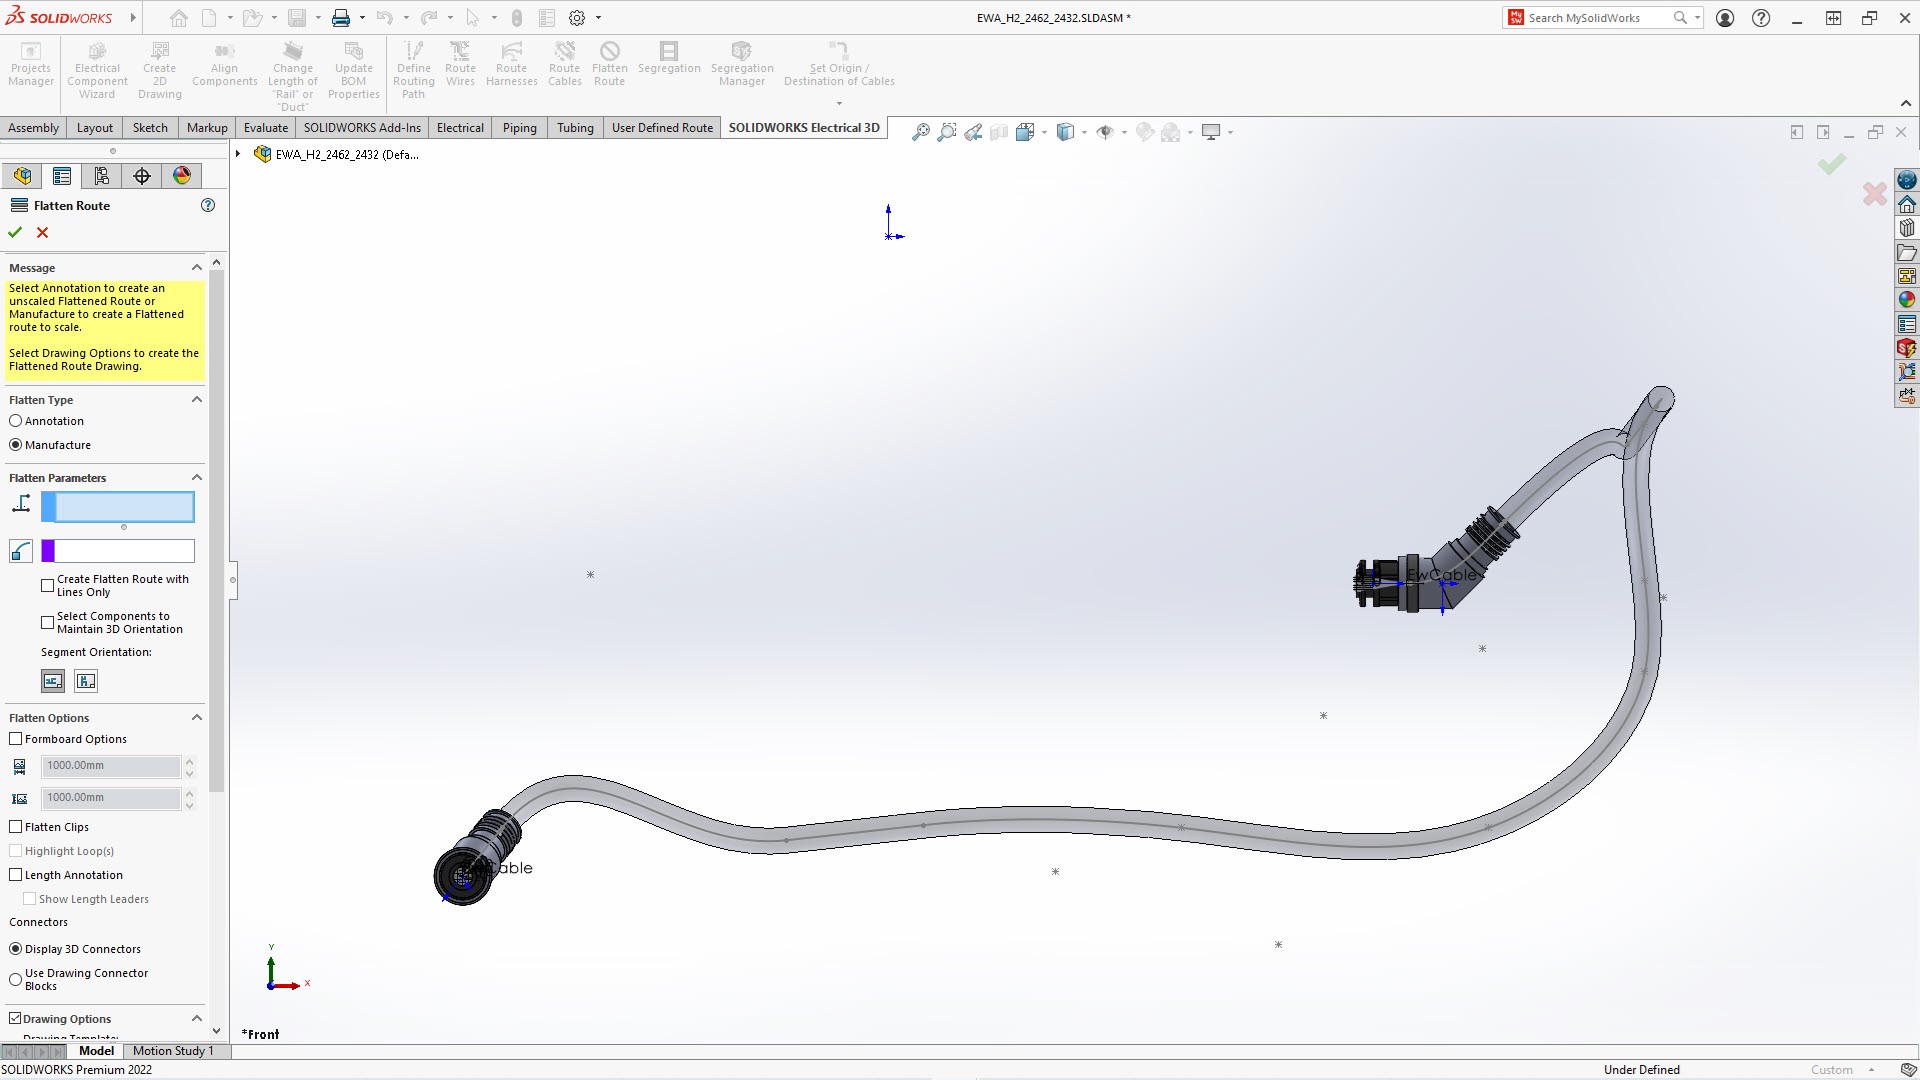Screen dimensions: 1920x1080
Task: Choose the first Segment Orientation icon
Action: (x=53, y=681)
